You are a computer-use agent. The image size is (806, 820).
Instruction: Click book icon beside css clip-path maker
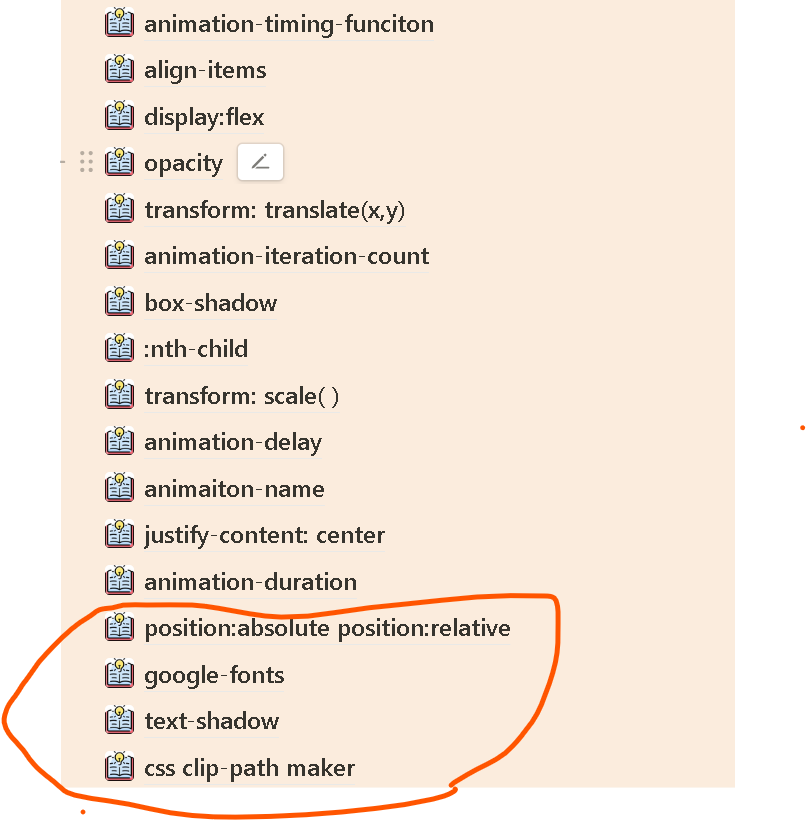tap(119, 766)
